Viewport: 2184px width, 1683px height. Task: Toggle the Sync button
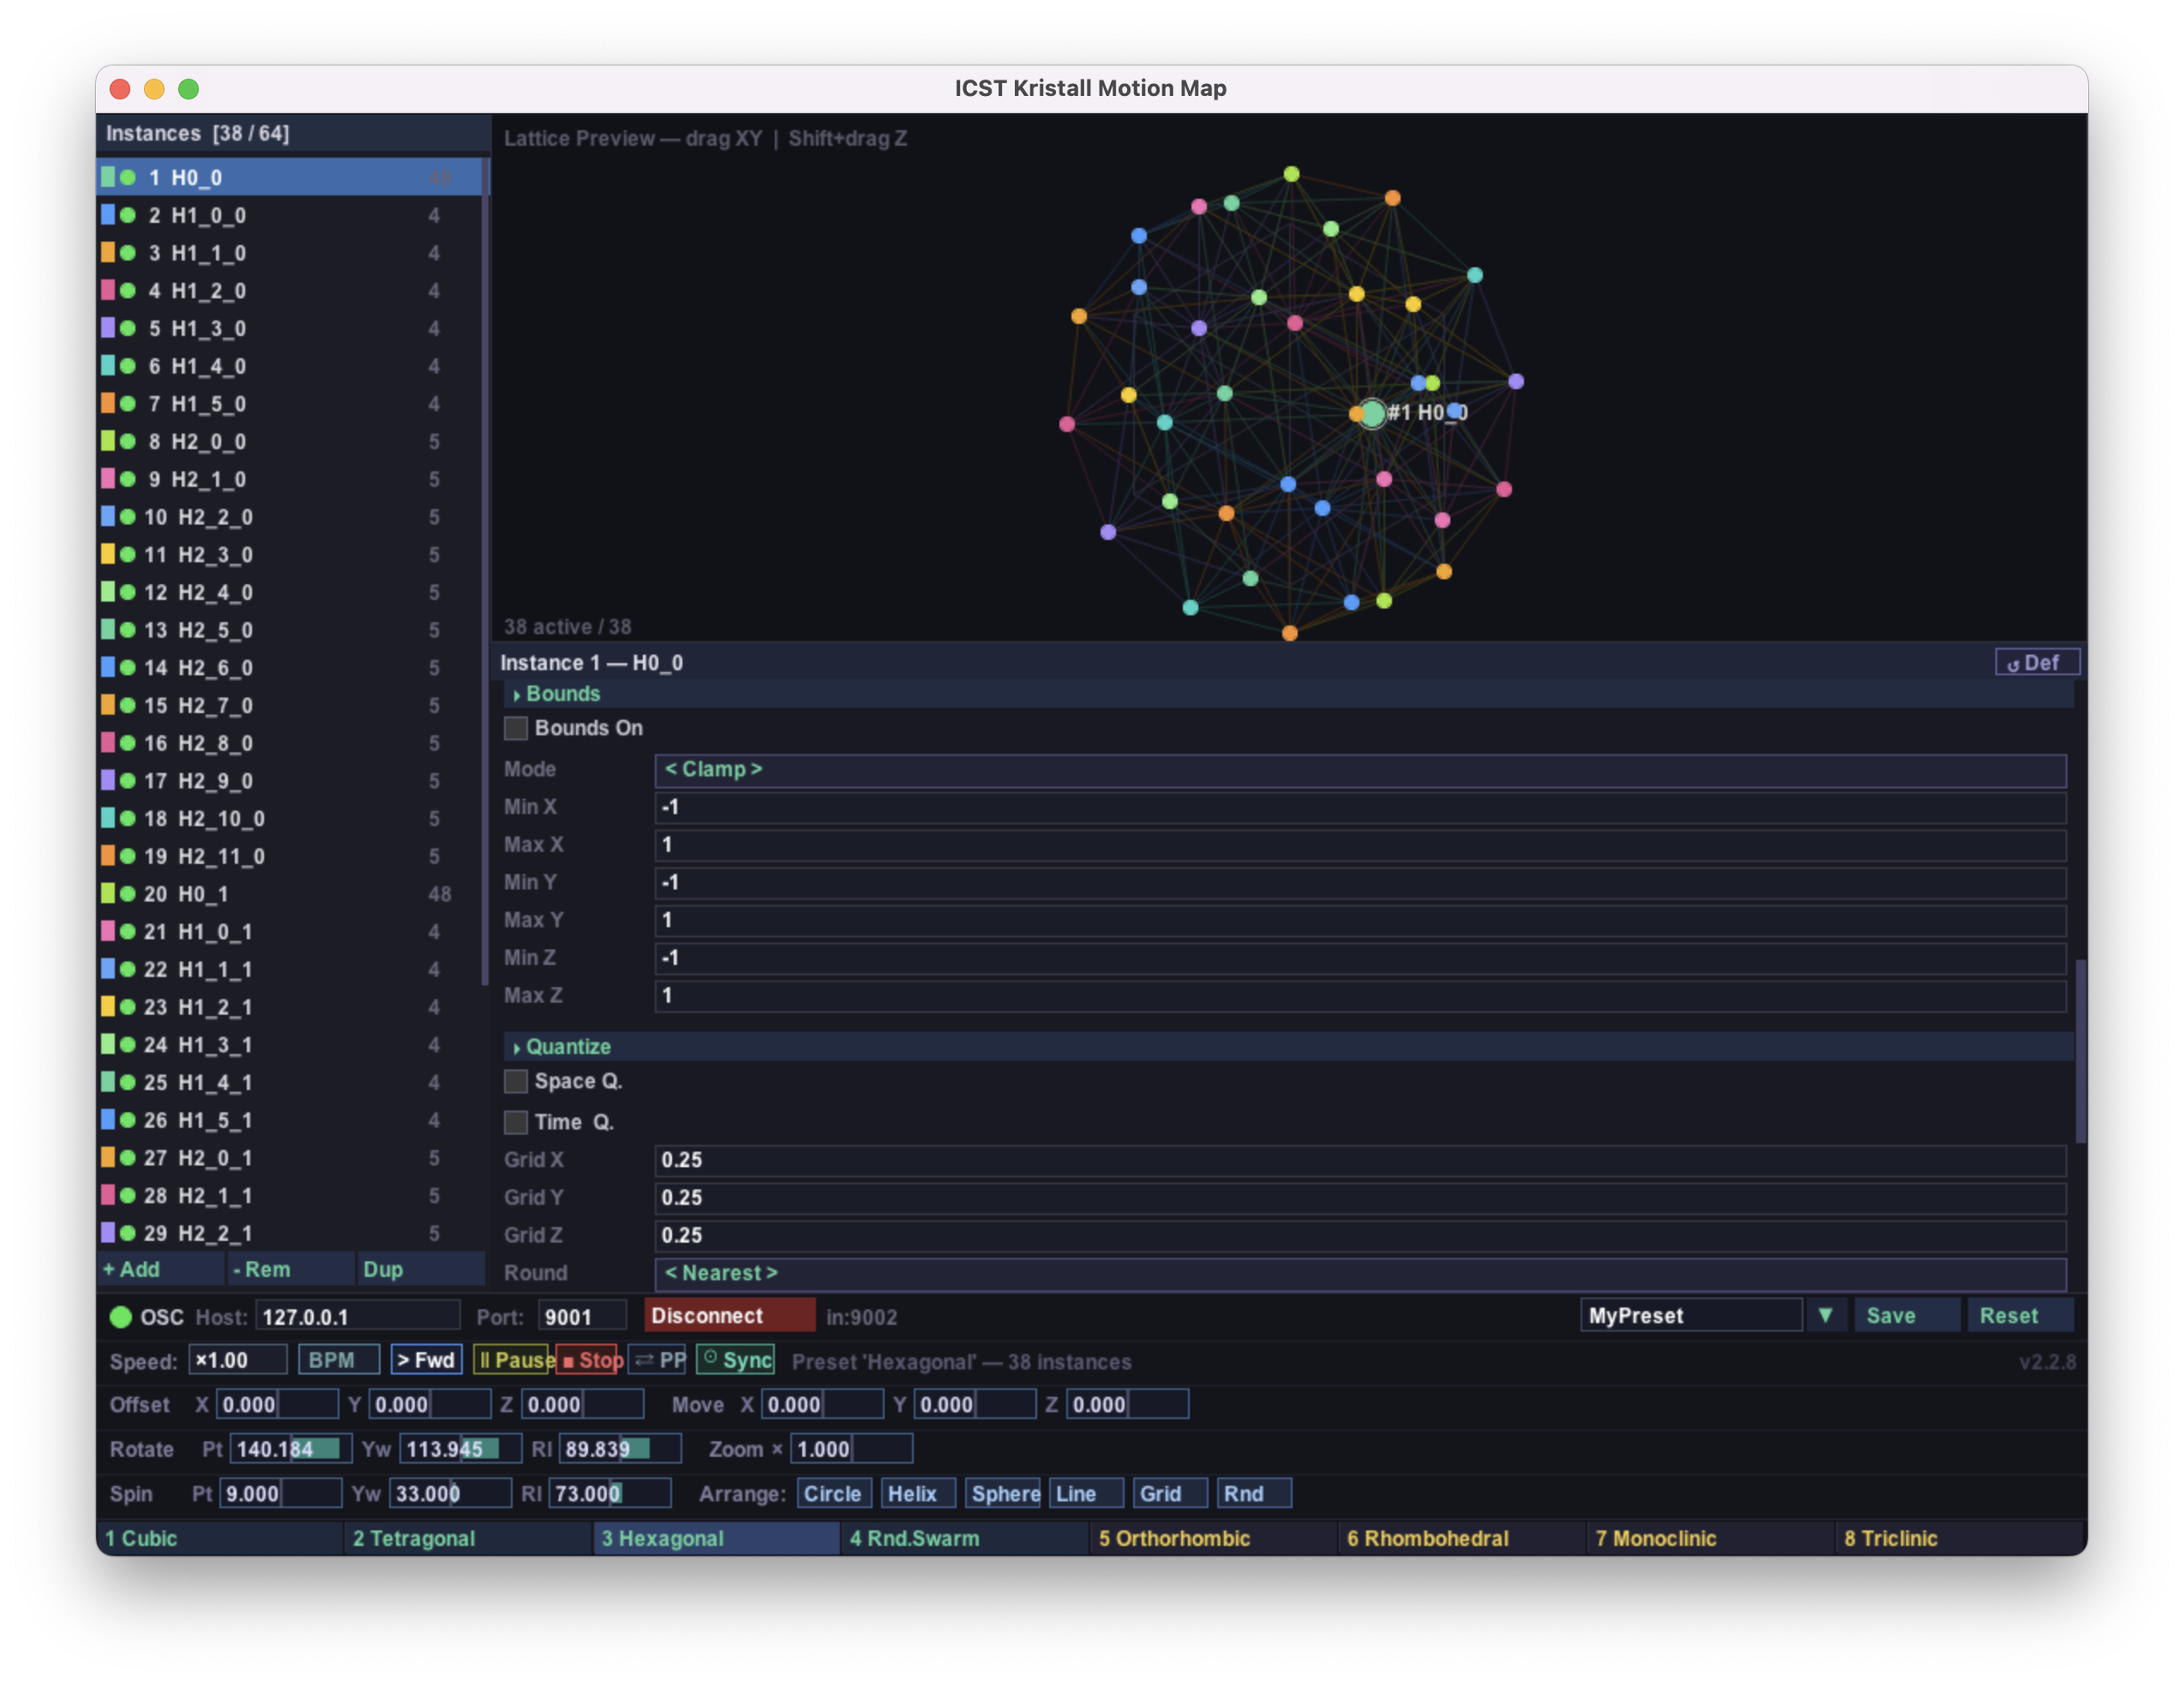click(736, 1360)
